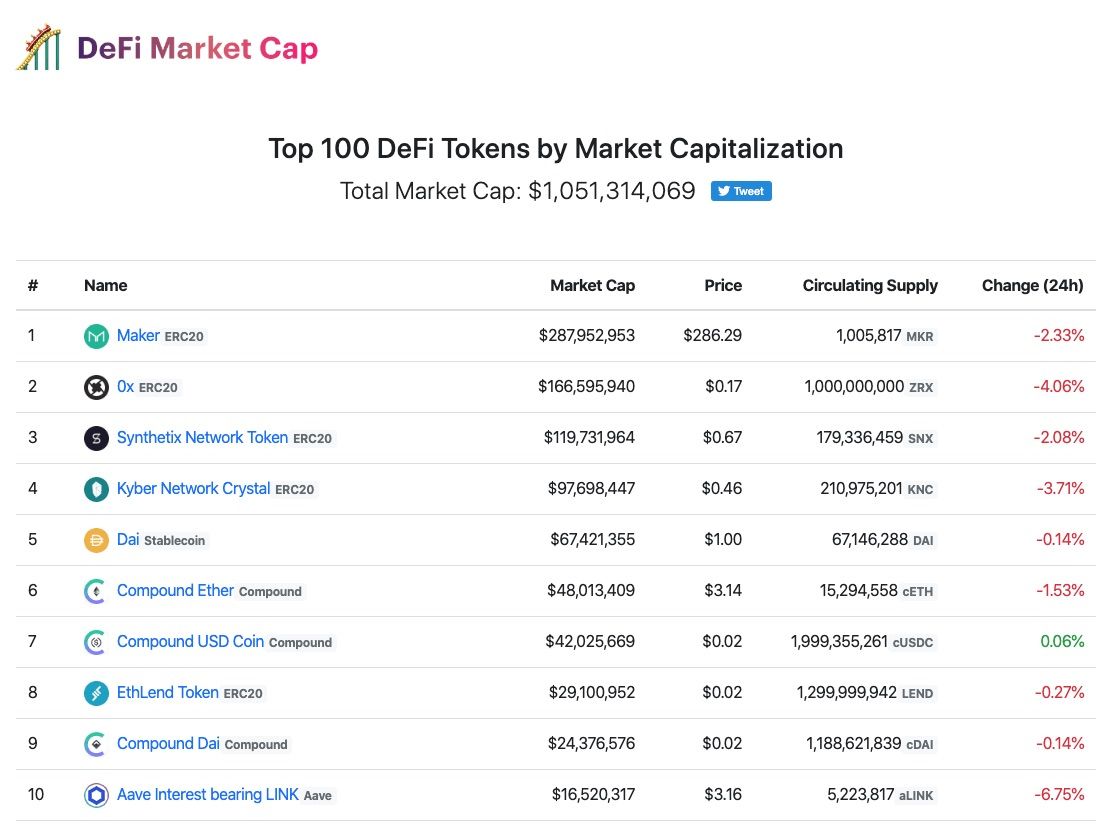Click the Synthetix Network Token link
Screen dimensions: 1105x825
pos(200,437)
